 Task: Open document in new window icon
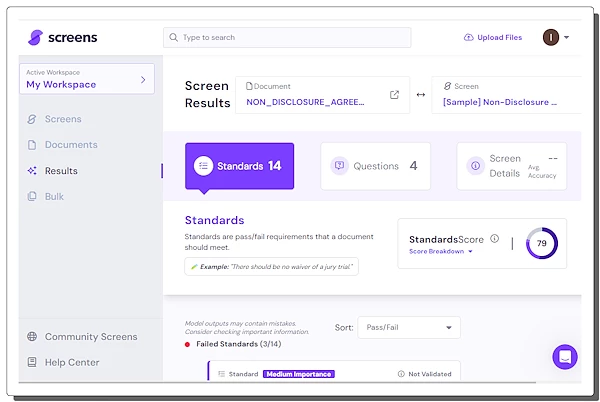(394, 95)
